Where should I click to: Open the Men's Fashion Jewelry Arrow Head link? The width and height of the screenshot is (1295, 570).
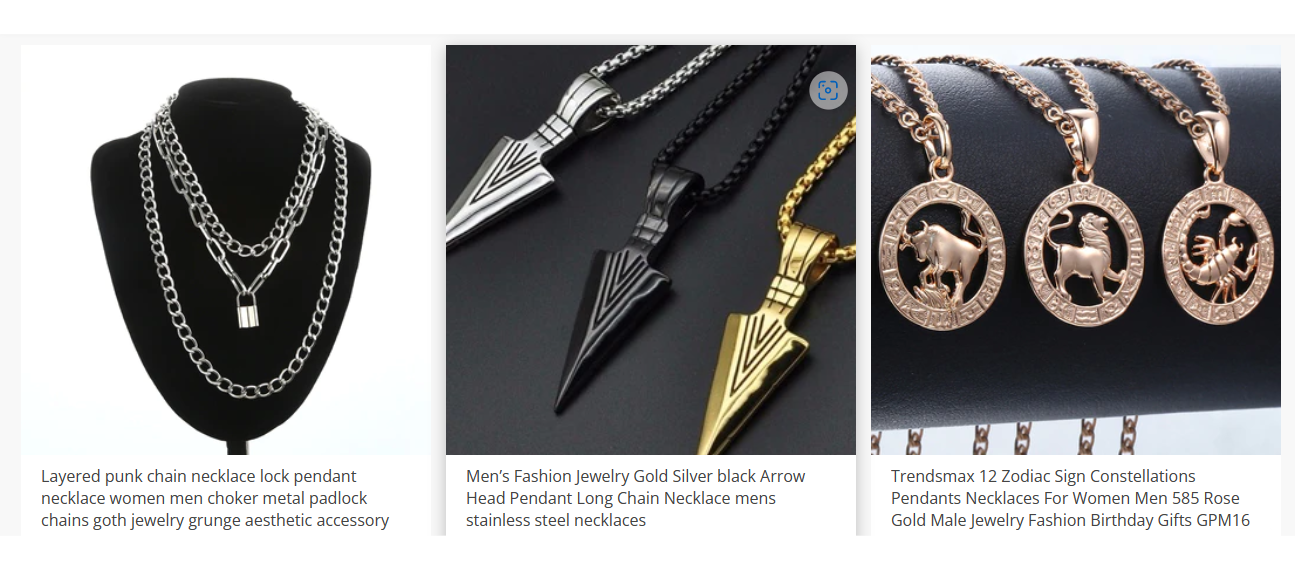pos(635,498)
